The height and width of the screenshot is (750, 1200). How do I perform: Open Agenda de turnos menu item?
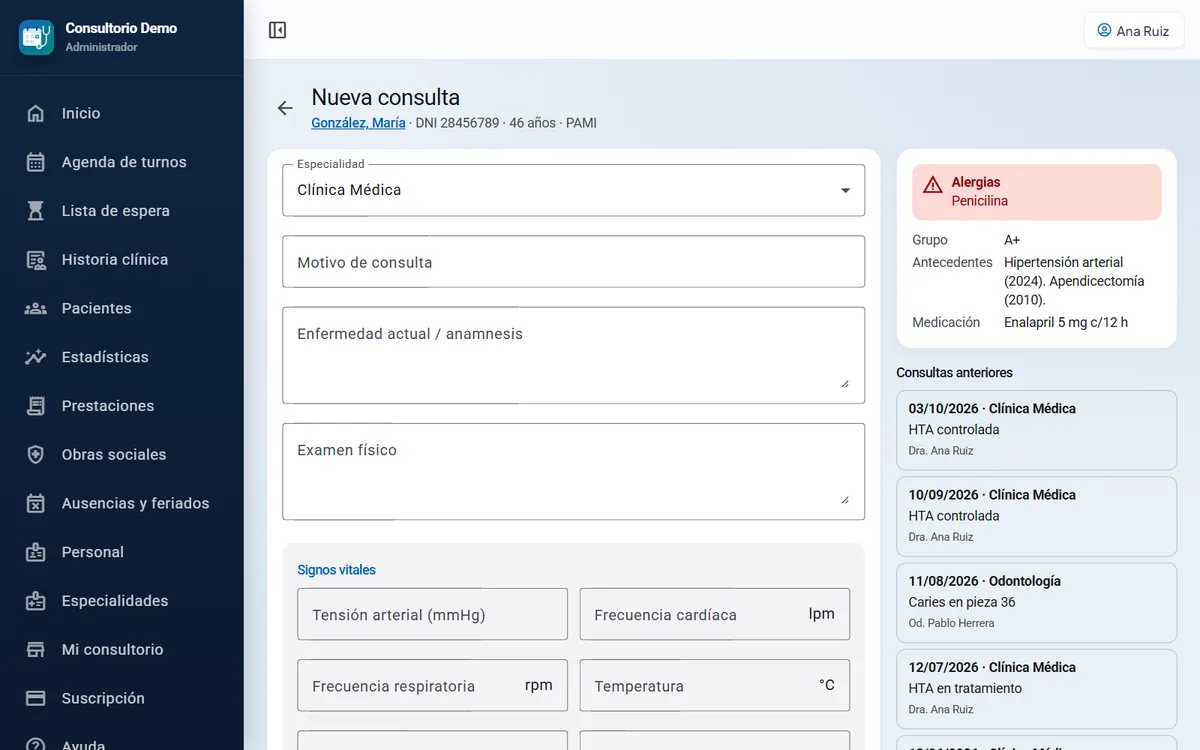[x=122, y=162]
